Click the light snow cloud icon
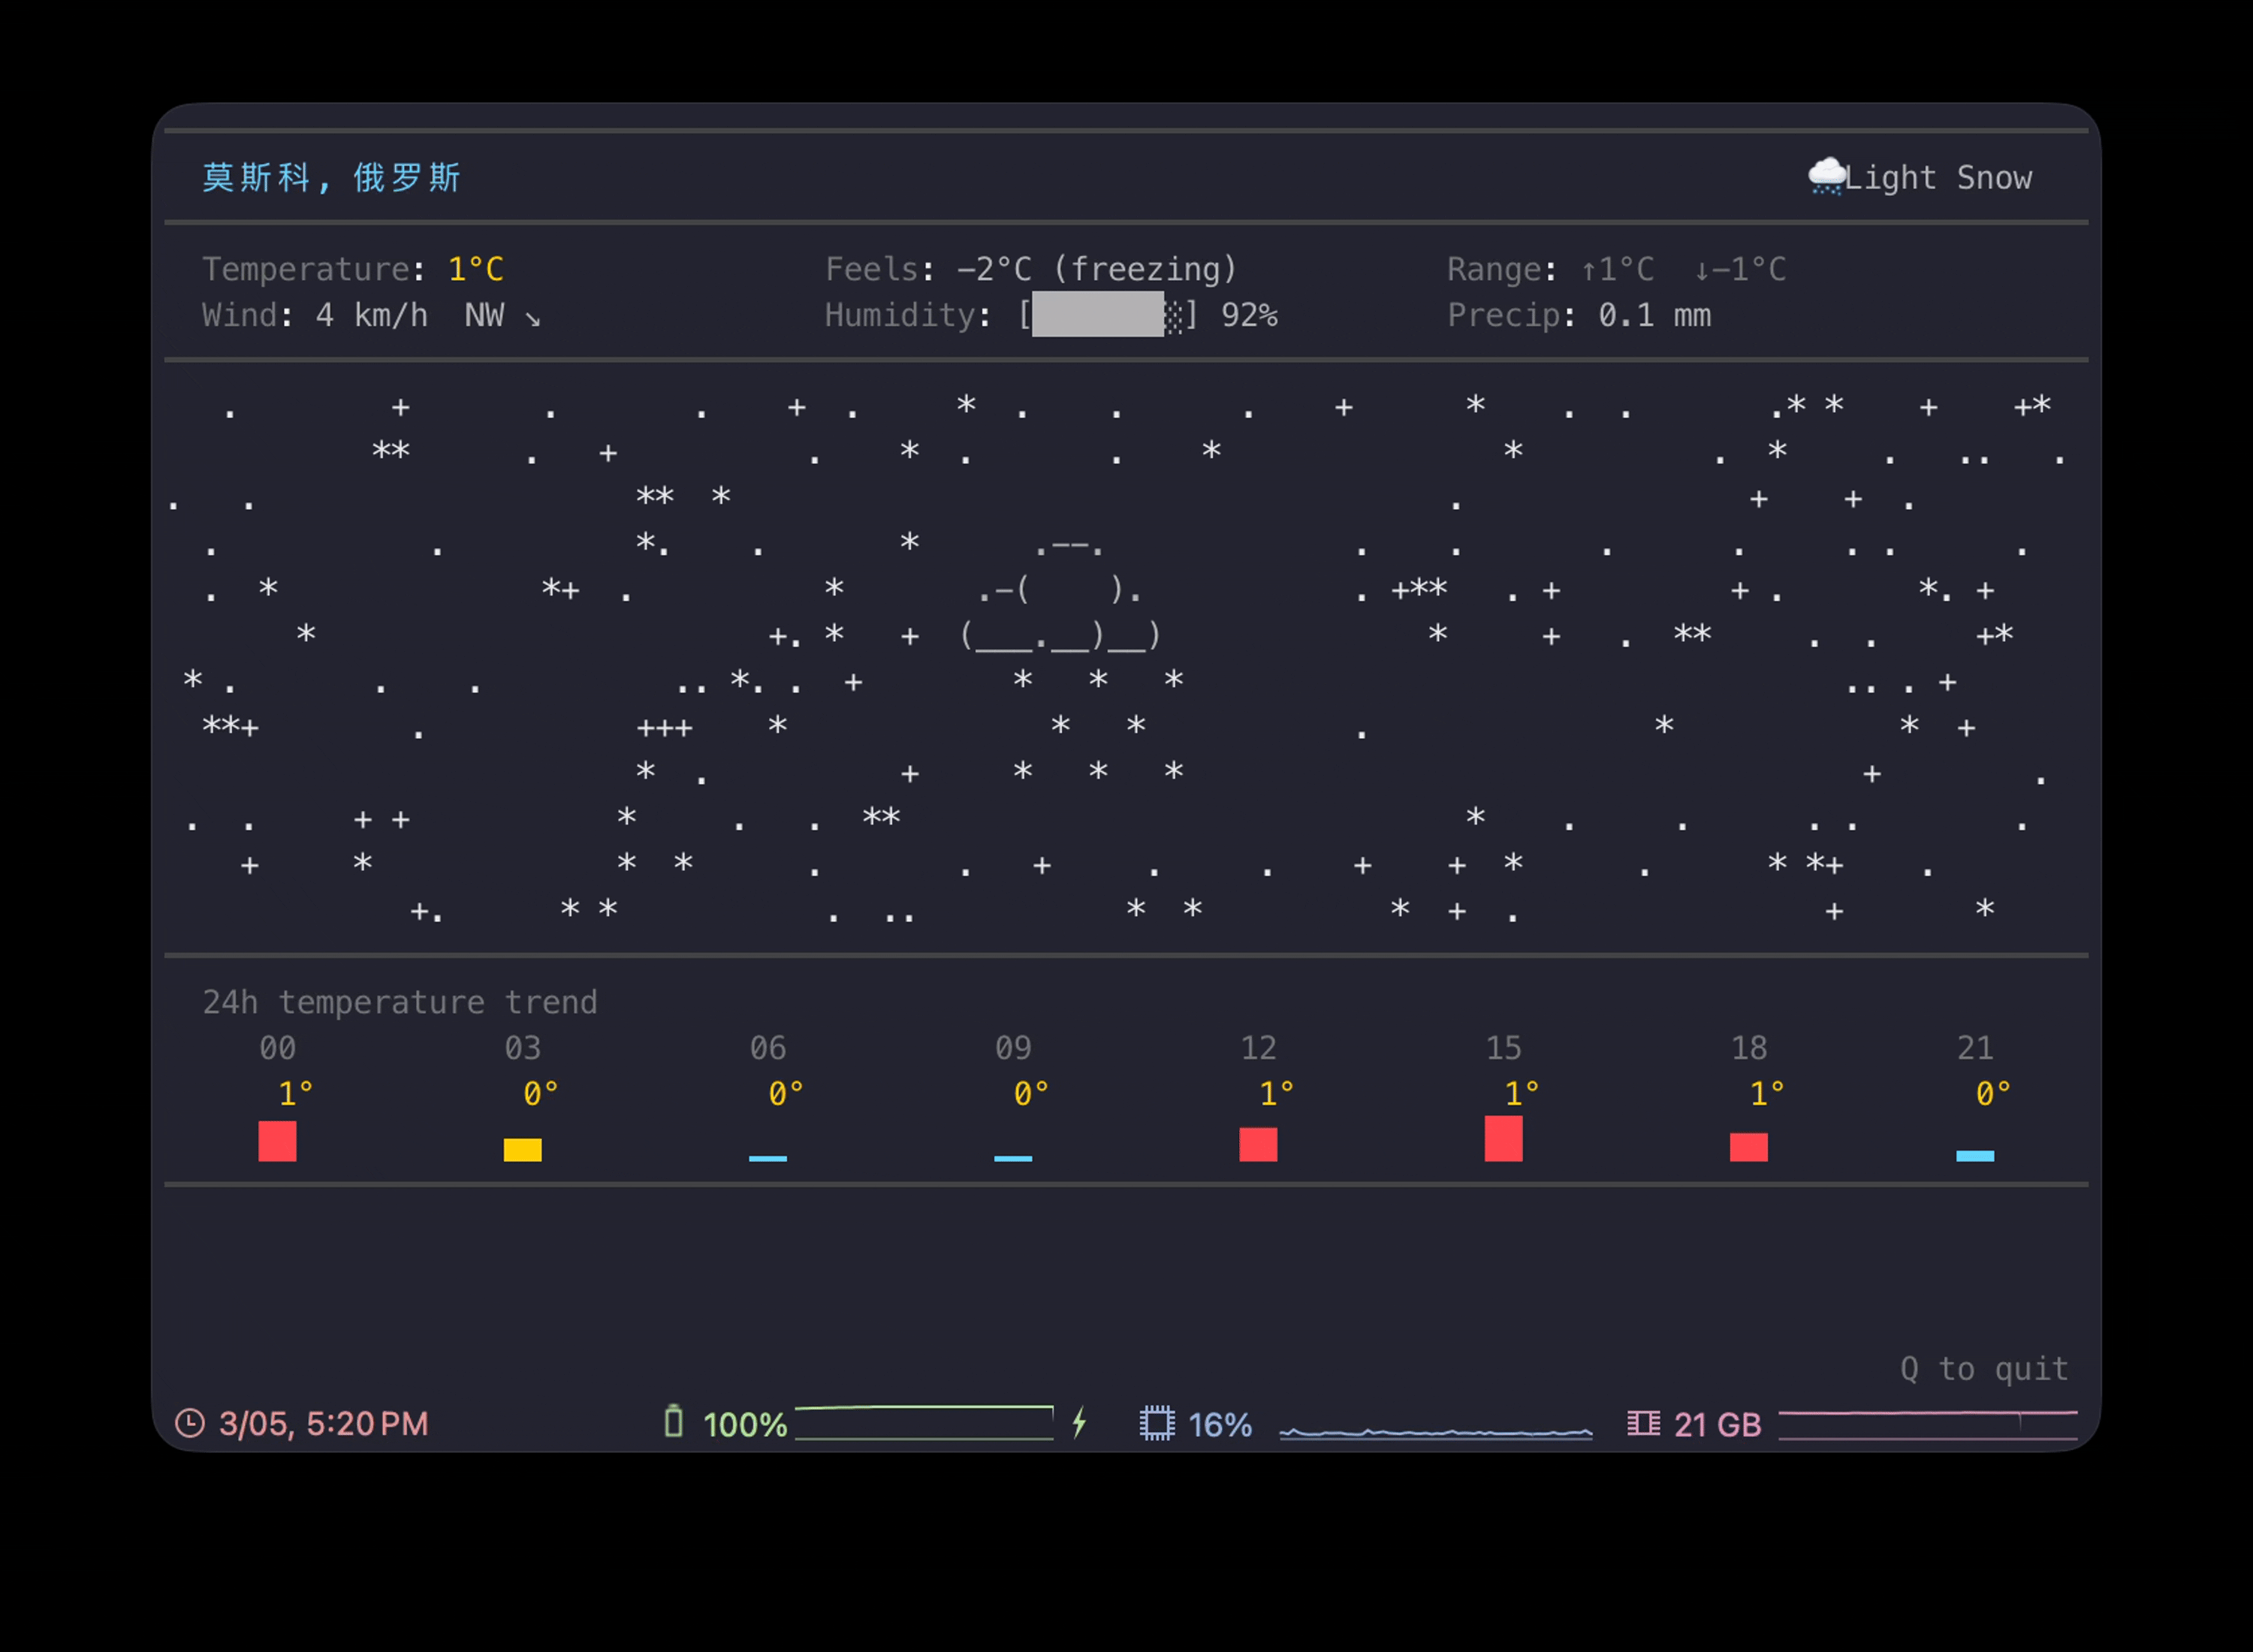Screen dimensions: 2253x1652 tap(1826, 176)
